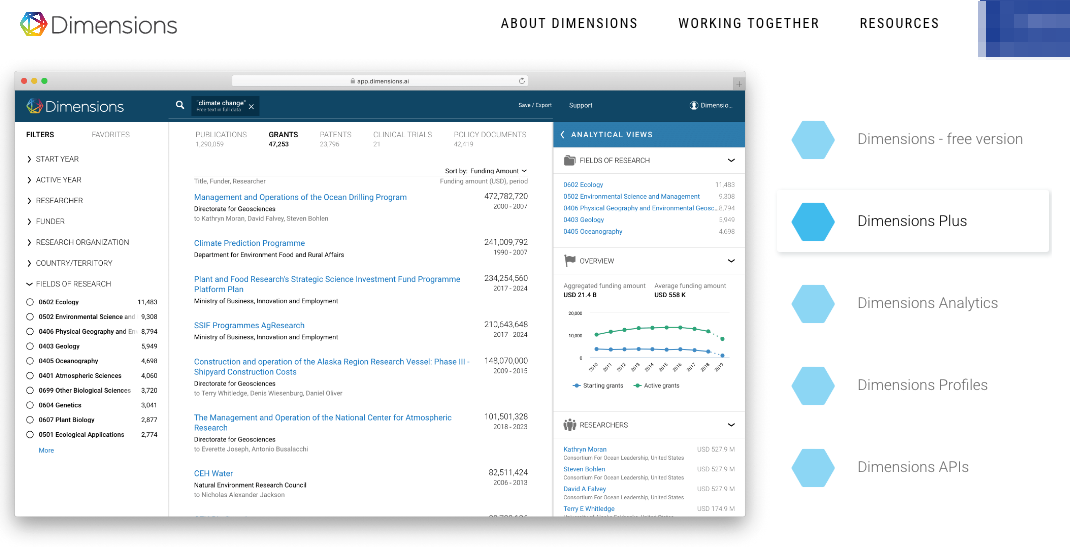Viewport: 1070px width, 551px height.
Task: Click the Researchers people icon
Action: [570, 425]
